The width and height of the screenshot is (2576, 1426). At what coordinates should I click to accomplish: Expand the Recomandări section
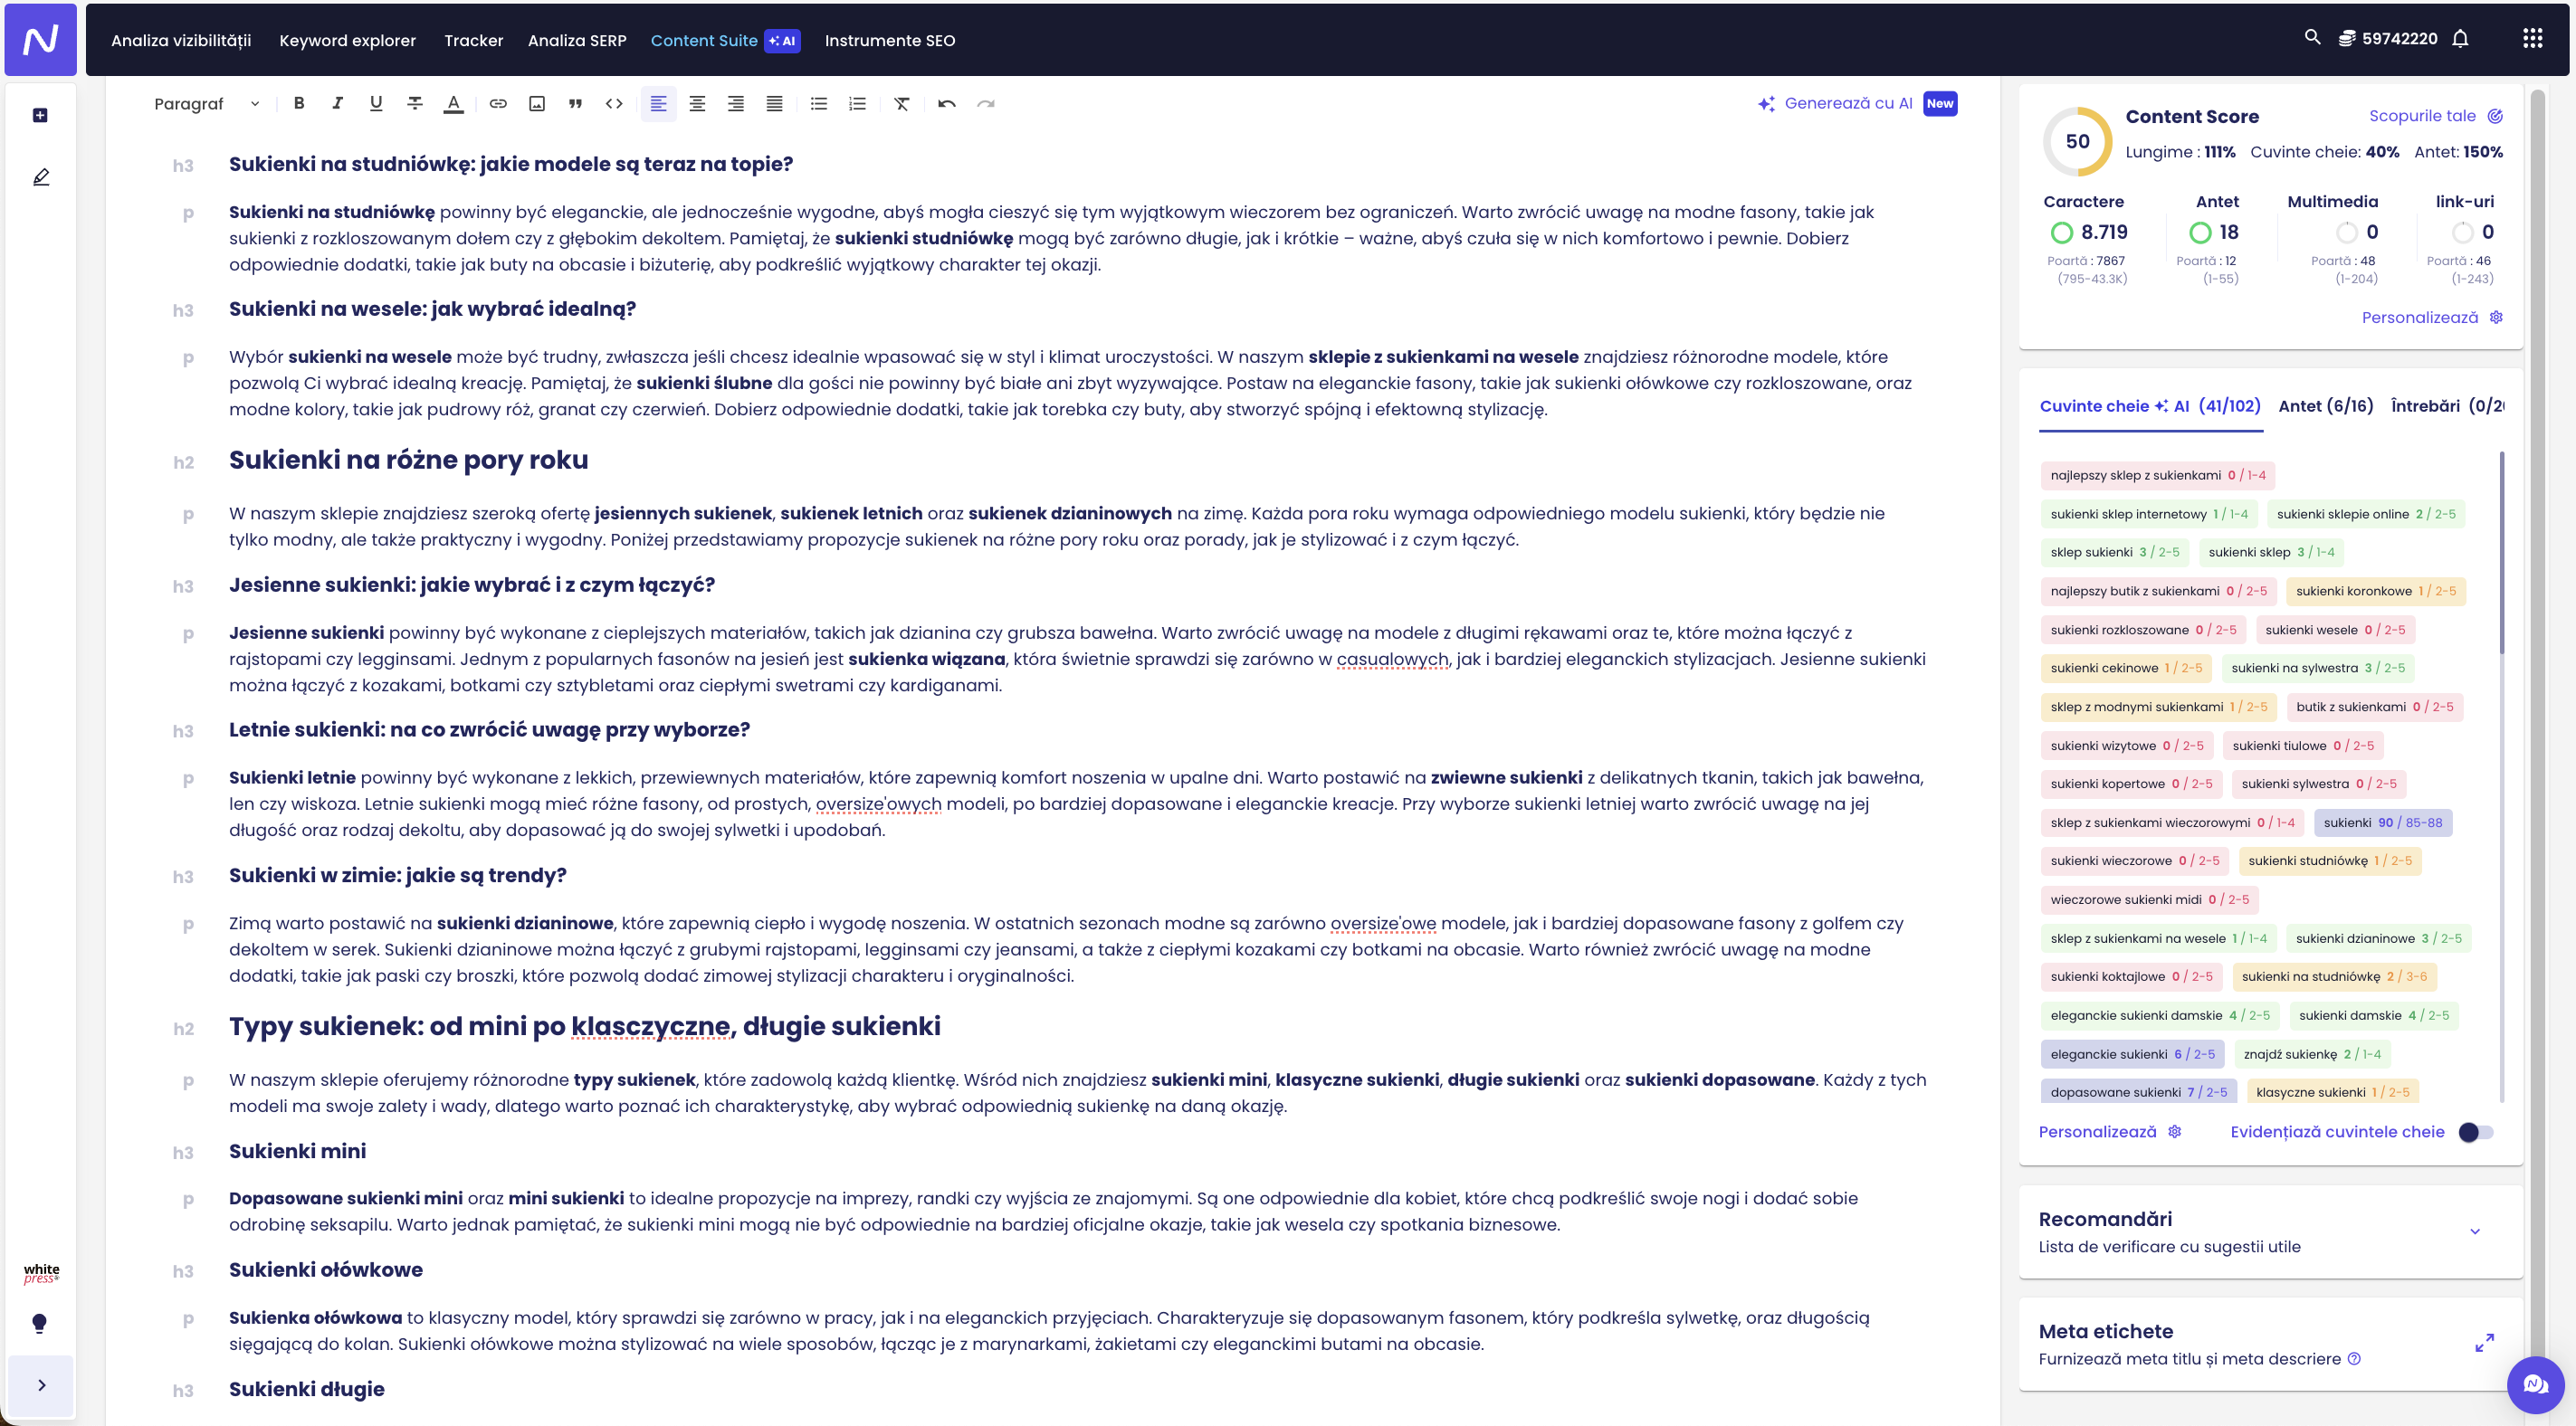(2475, 1231)
